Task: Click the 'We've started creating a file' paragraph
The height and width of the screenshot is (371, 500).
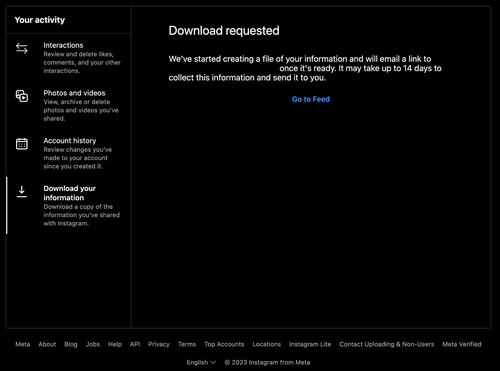Action: coord(305,68)
